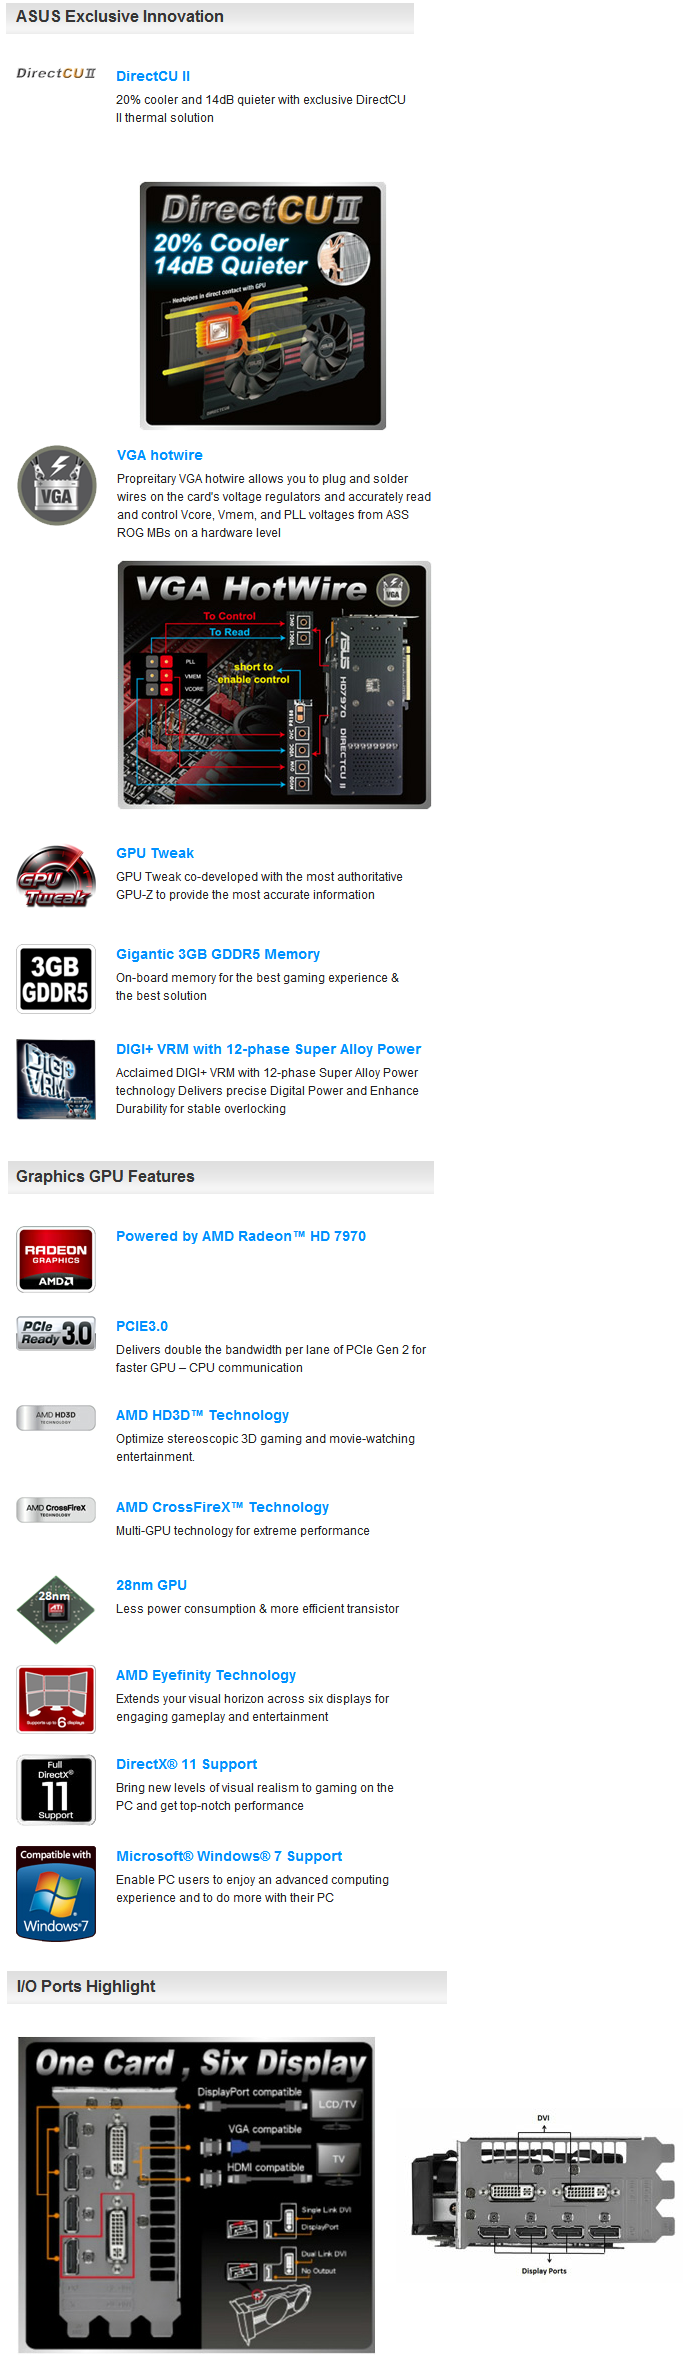683x2361 pixels.
Task: Open the Gigantic 3GB GDDR5 Memory link
Action: click(218, 954)
